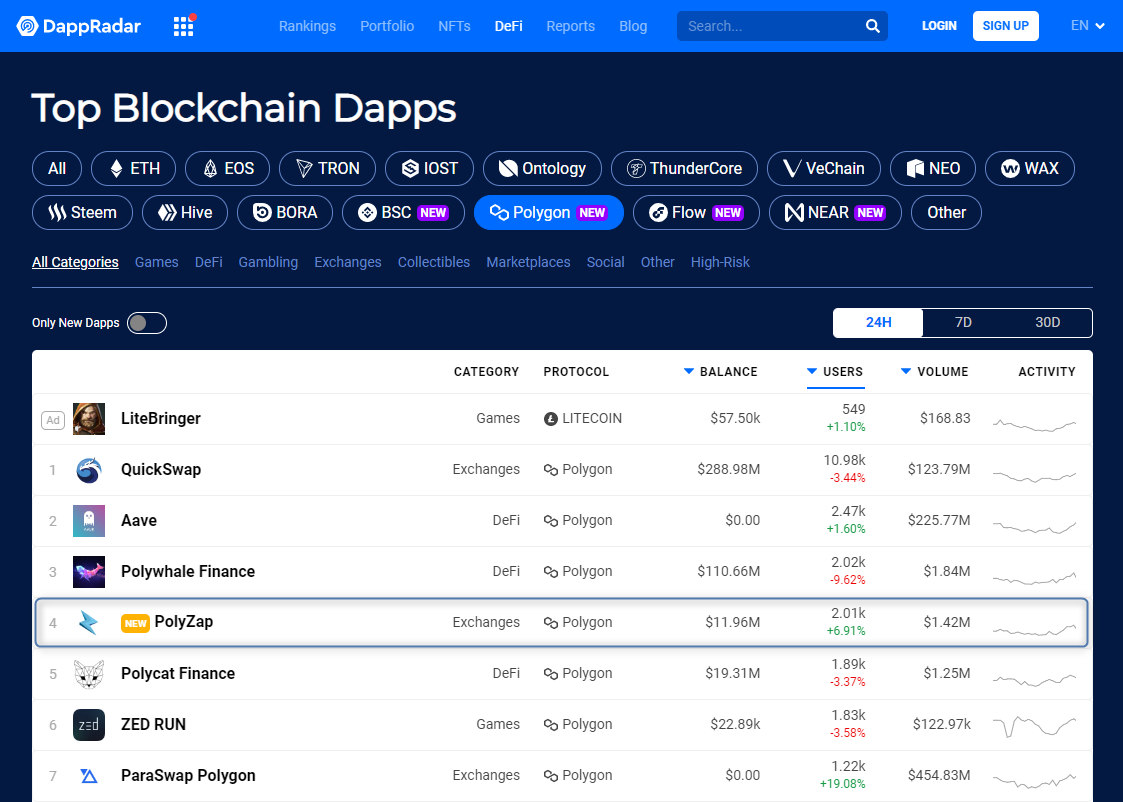Select the Collectibles category tab
Image resolution: width=1123 pixels, height=802 pixels.
(x=433, y=262)
